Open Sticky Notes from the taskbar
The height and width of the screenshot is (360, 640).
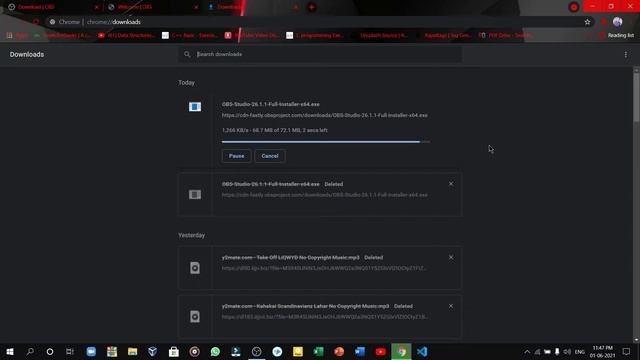point(298,351)
